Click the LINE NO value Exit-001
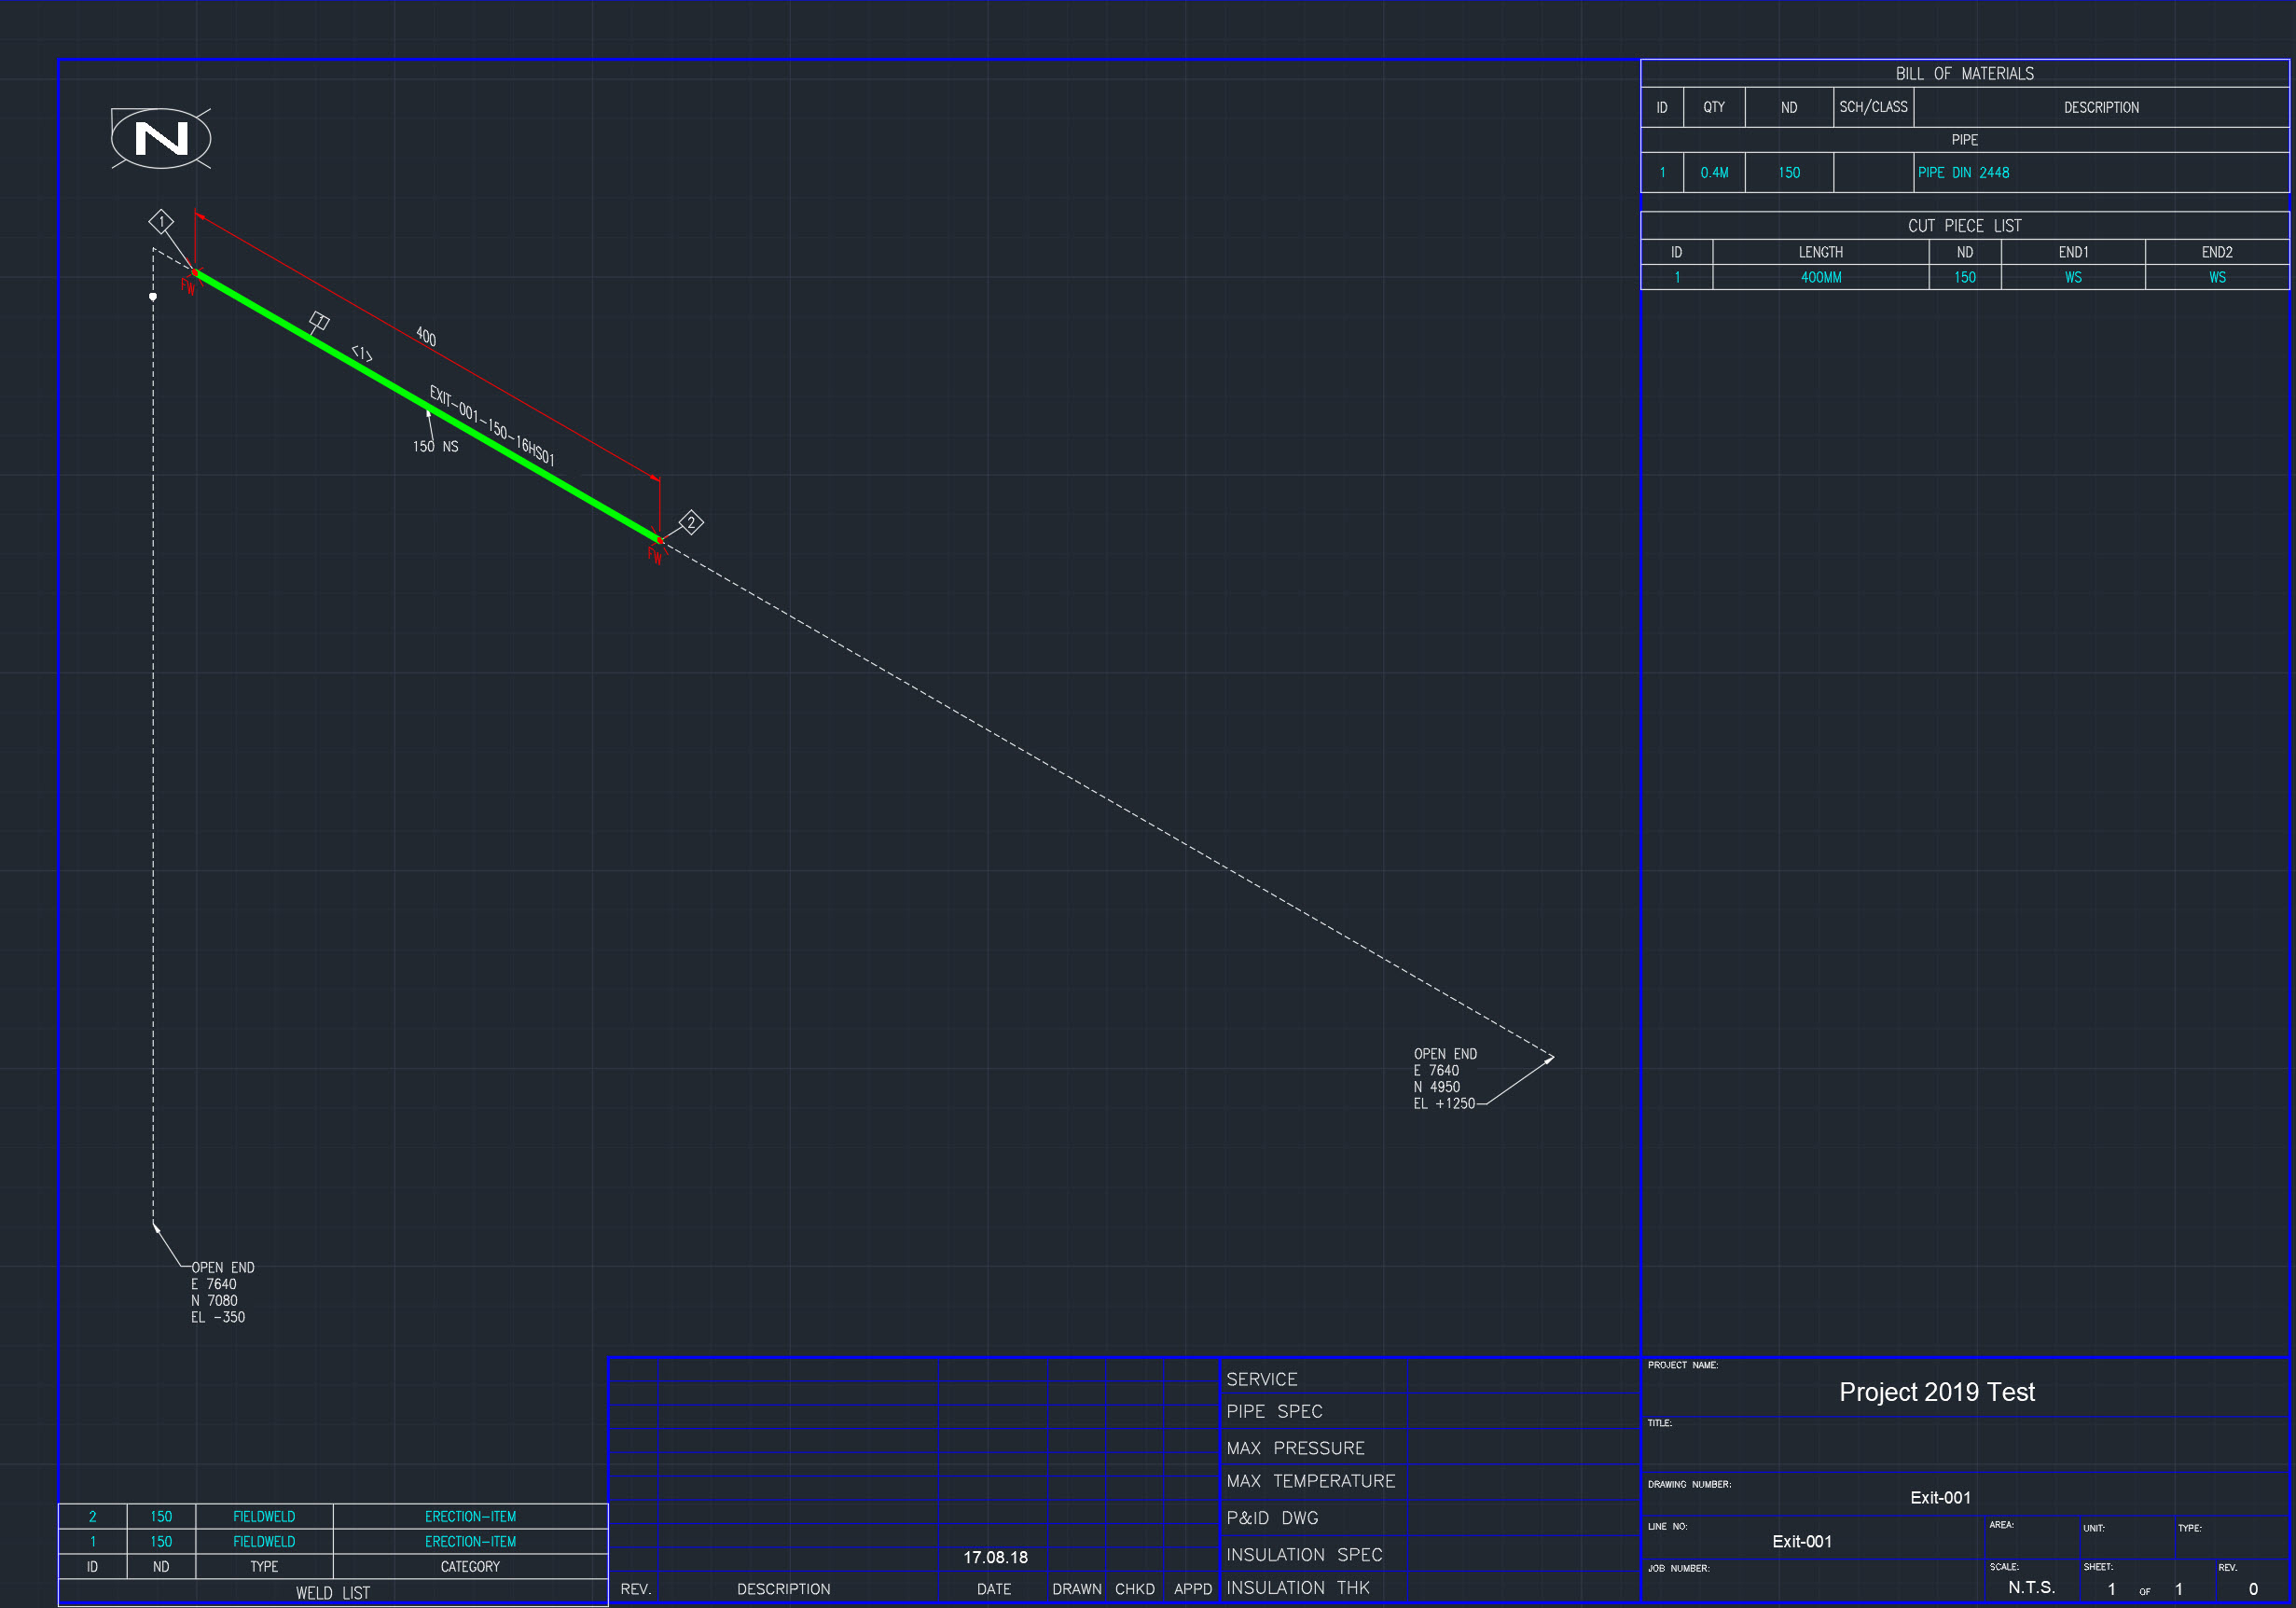Image resolution: width=2296 pixels, height=1608 pixels. pyautogui.click(x=1802, y=1541)
